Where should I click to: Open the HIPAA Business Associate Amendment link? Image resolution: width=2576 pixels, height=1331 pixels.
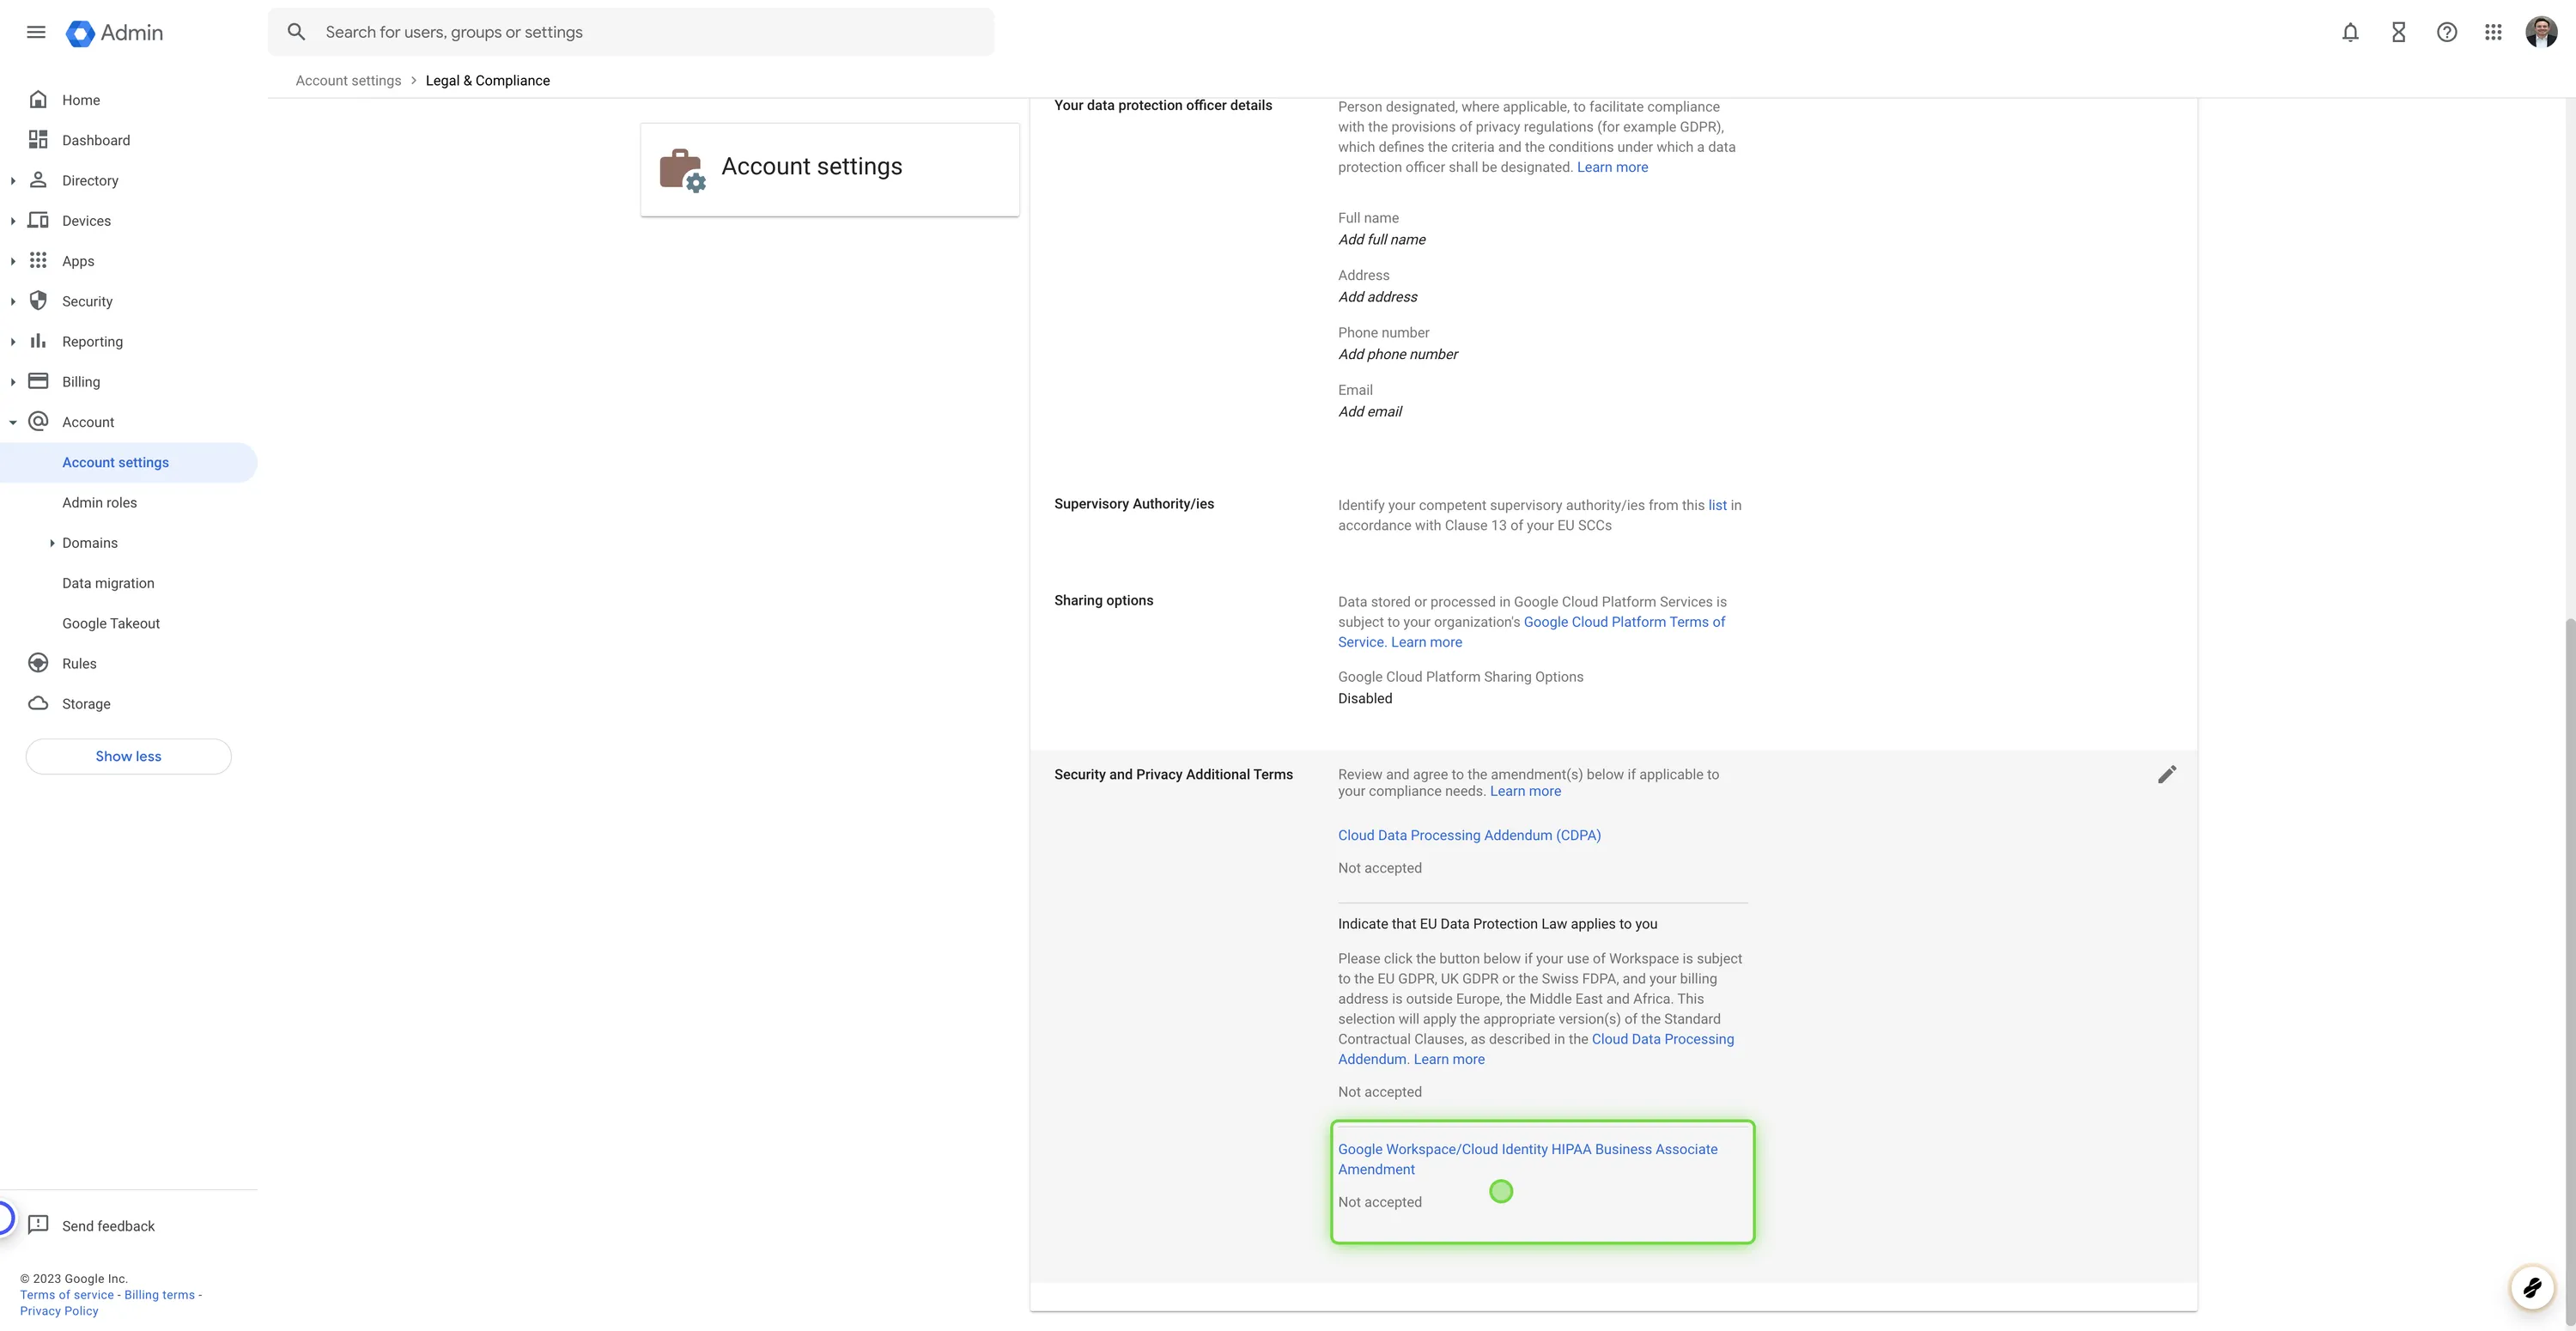point(1526,1149)
